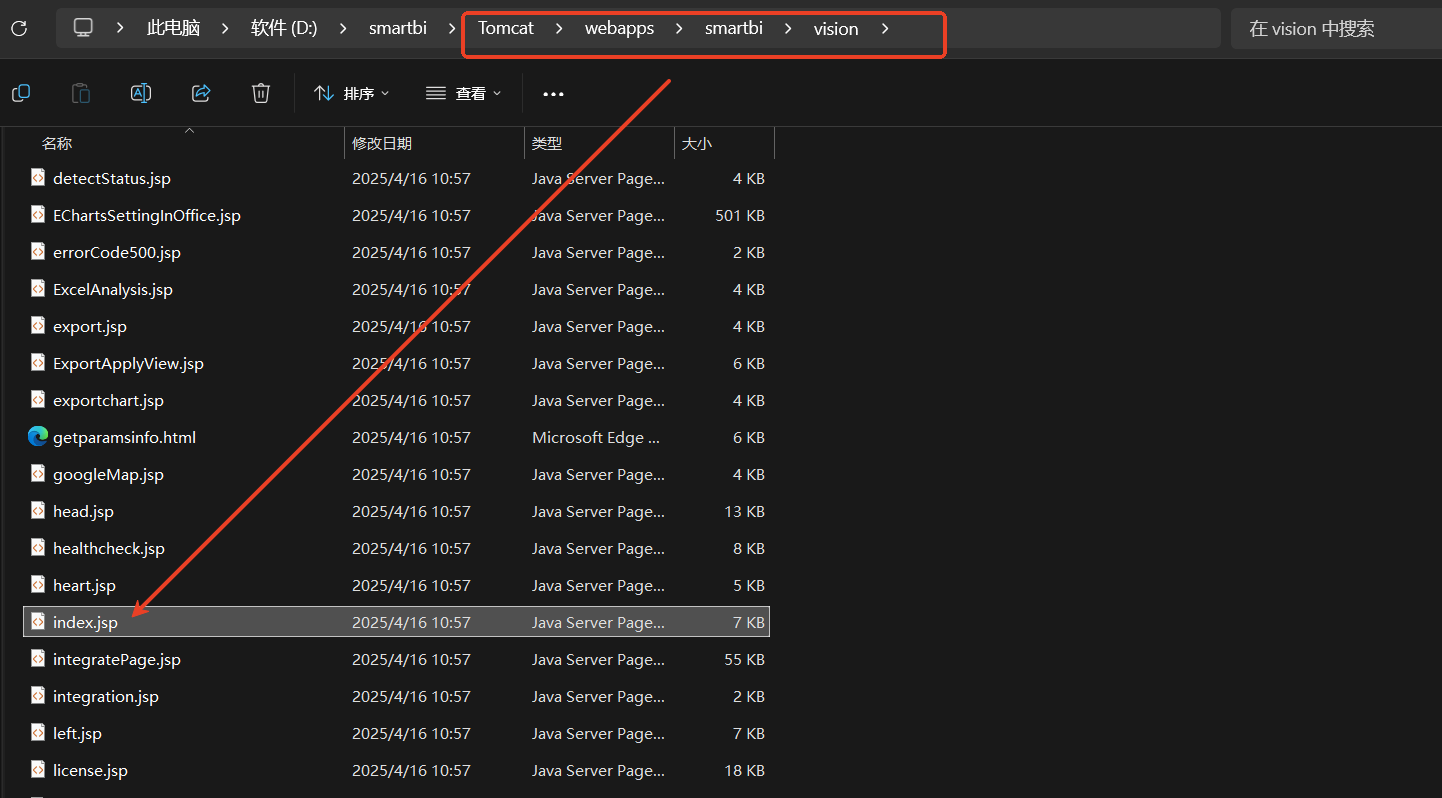
Task: Expand the chevron between smartbi and vision
Action: [x=789, y=28]
